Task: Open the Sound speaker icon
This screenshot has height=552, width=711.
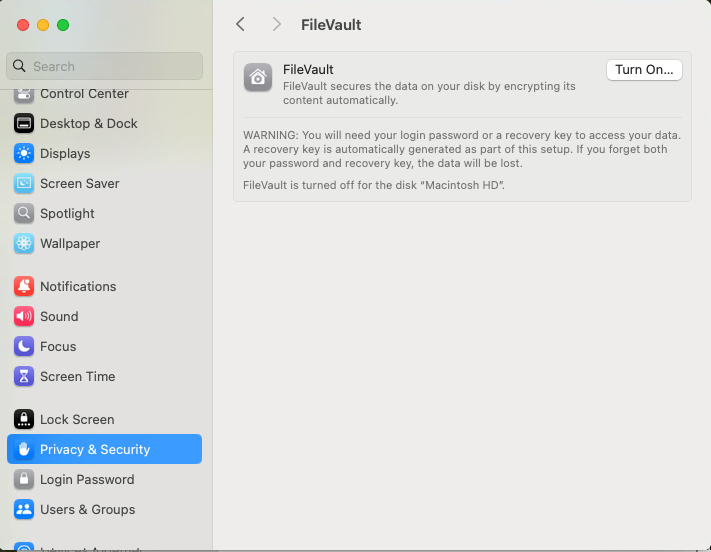Action: tap(24, 316)
